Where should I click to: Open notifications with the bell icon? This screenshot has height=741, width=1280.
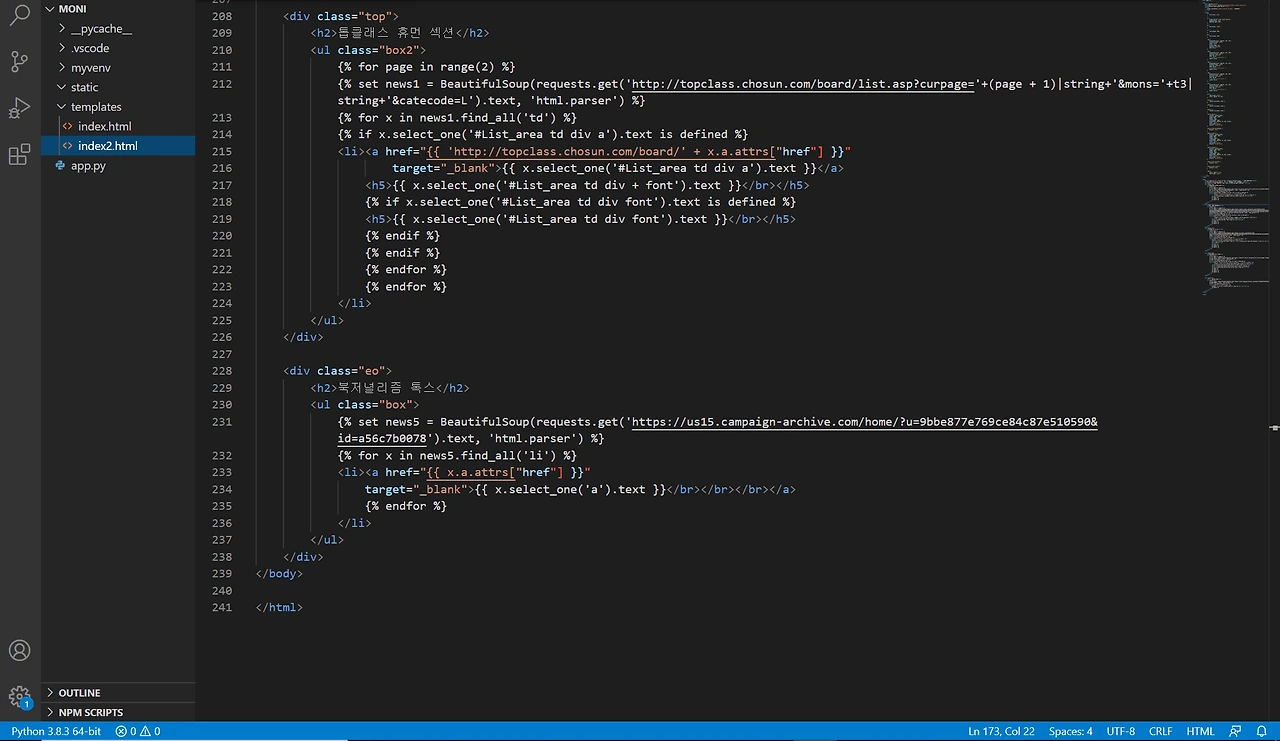point(1262,731)
